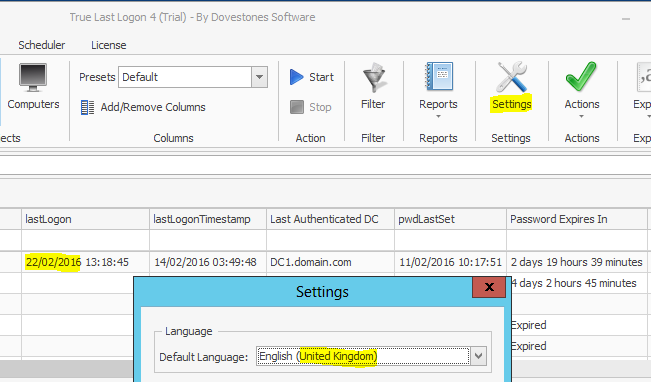Close the Settings dialog

489,287
